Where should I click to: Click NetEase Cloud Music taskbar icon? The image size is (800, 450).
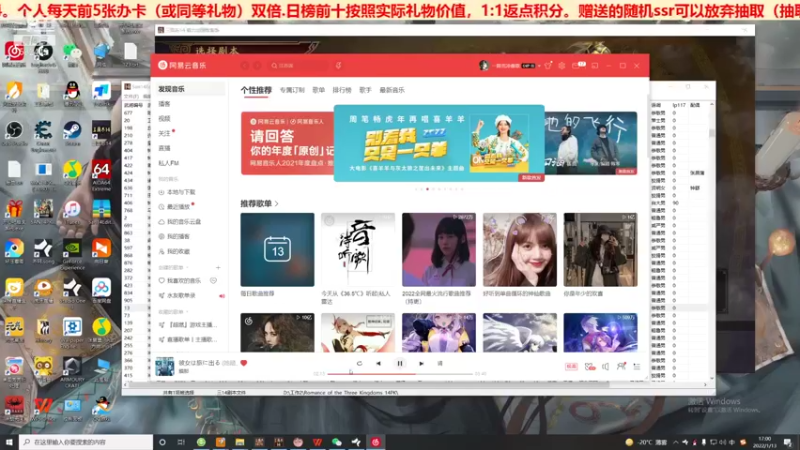[x=376, y=442]
